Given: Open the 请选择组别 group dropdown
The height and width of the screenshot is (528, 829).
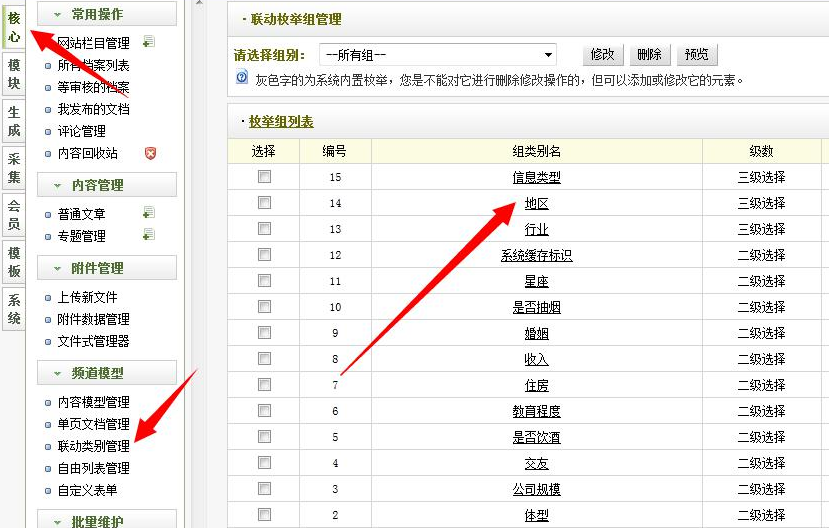Looking at the screenshot, I should coord(438,55).
